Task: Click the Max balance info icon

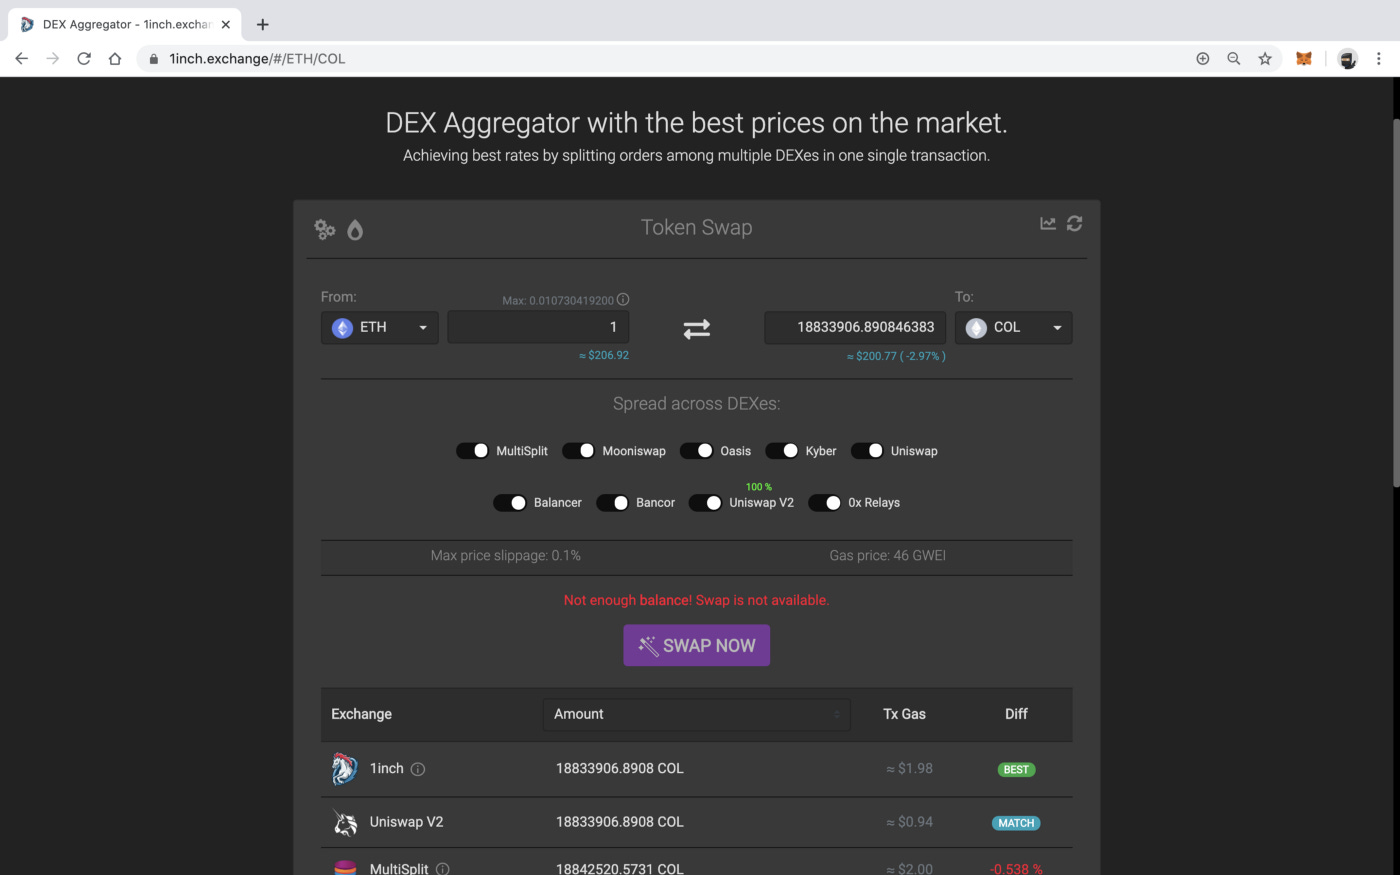Action: pos(623,300)
